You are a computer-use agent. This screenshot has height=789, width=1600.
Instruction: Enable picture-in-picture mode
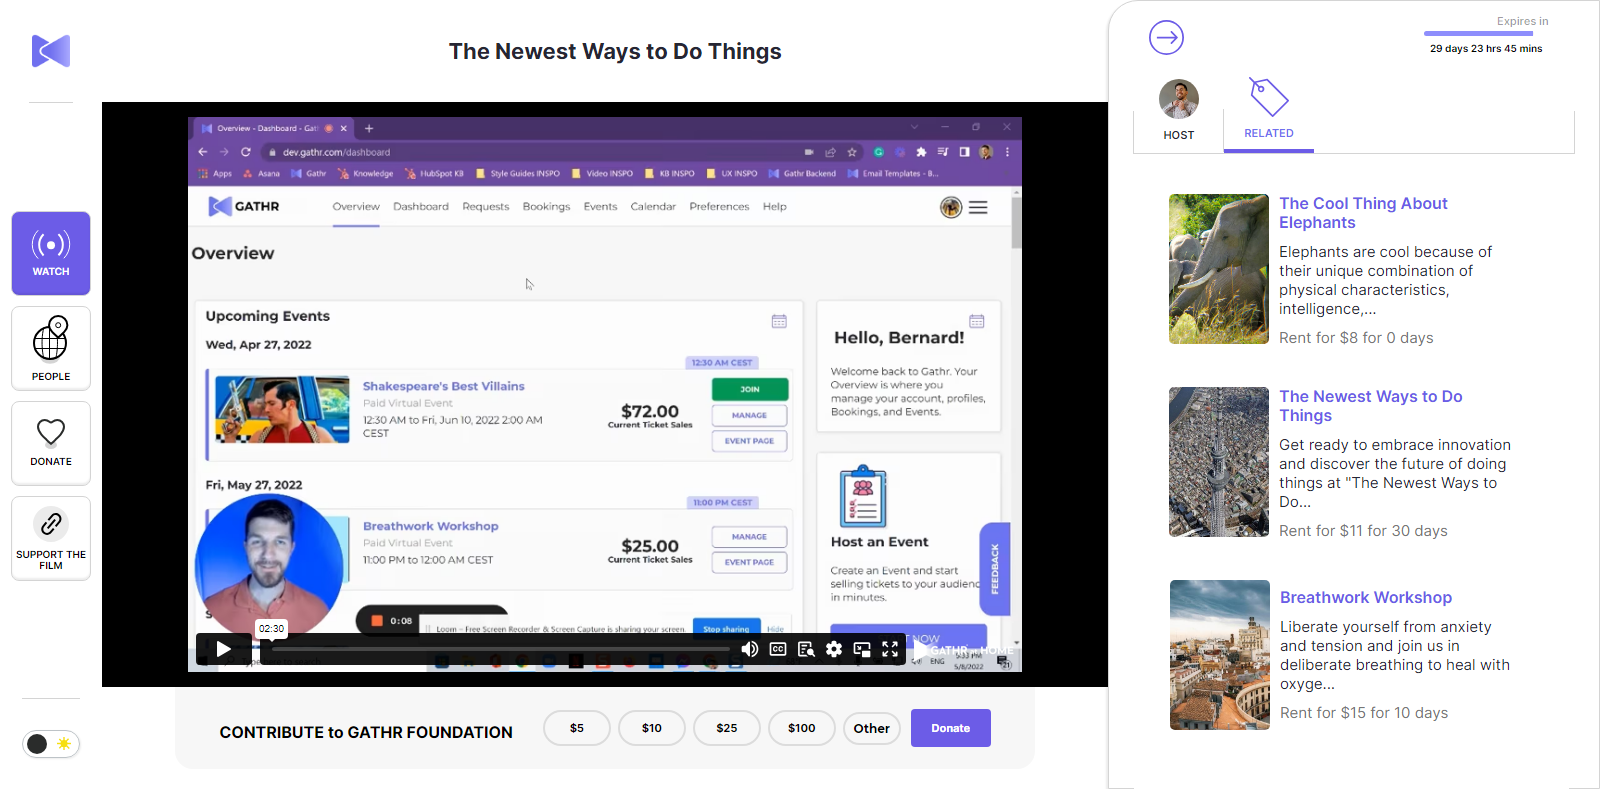(862, 649)
